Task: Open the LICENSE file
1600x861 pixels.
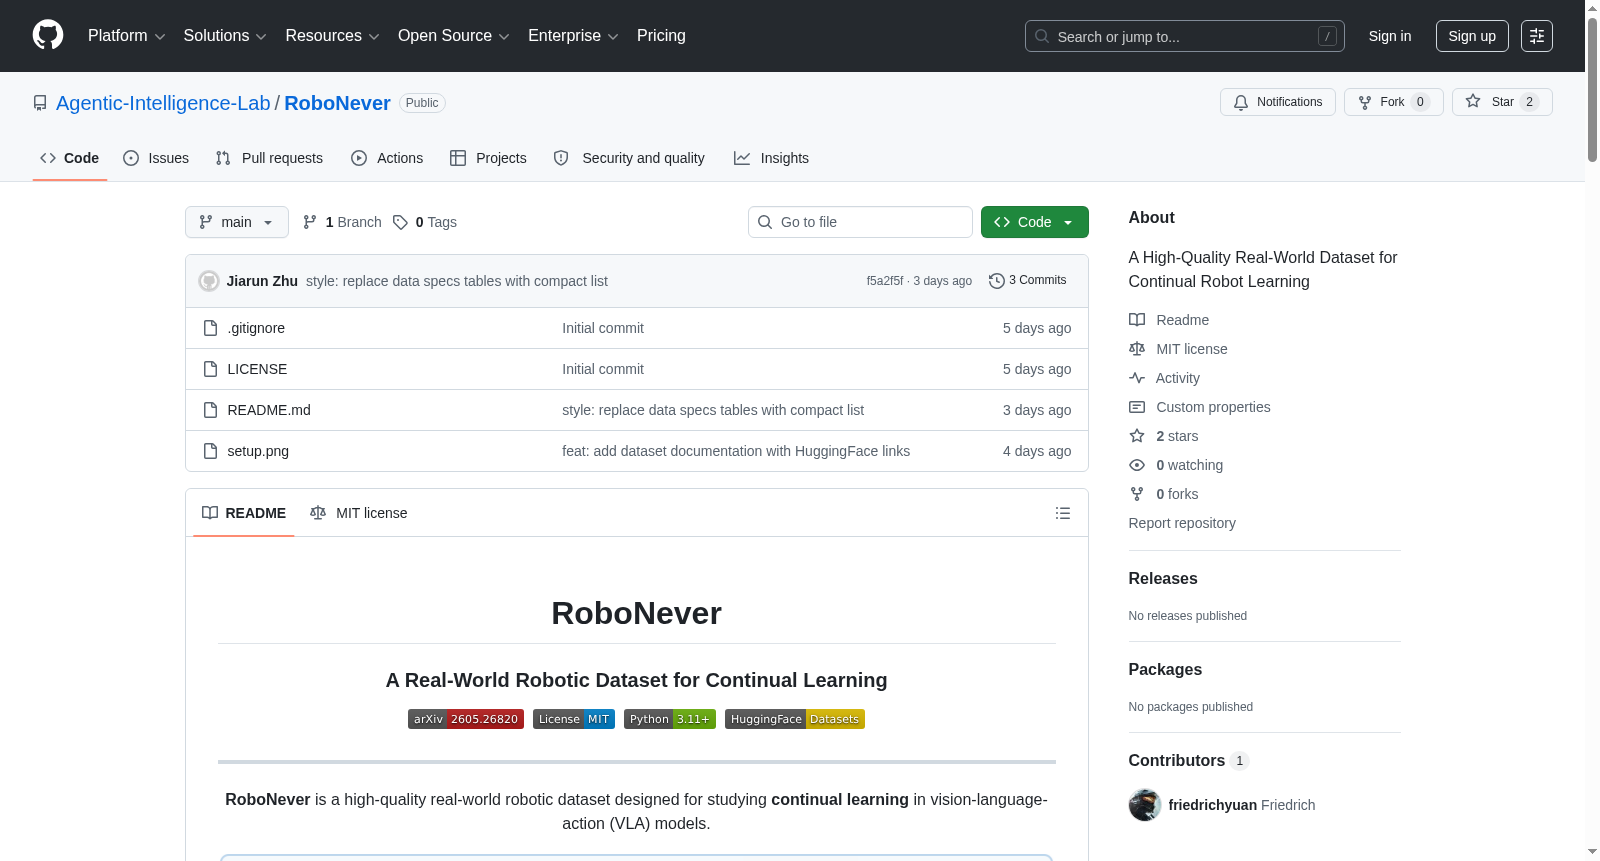Action: pyautogui.click(x=257, y=369)
